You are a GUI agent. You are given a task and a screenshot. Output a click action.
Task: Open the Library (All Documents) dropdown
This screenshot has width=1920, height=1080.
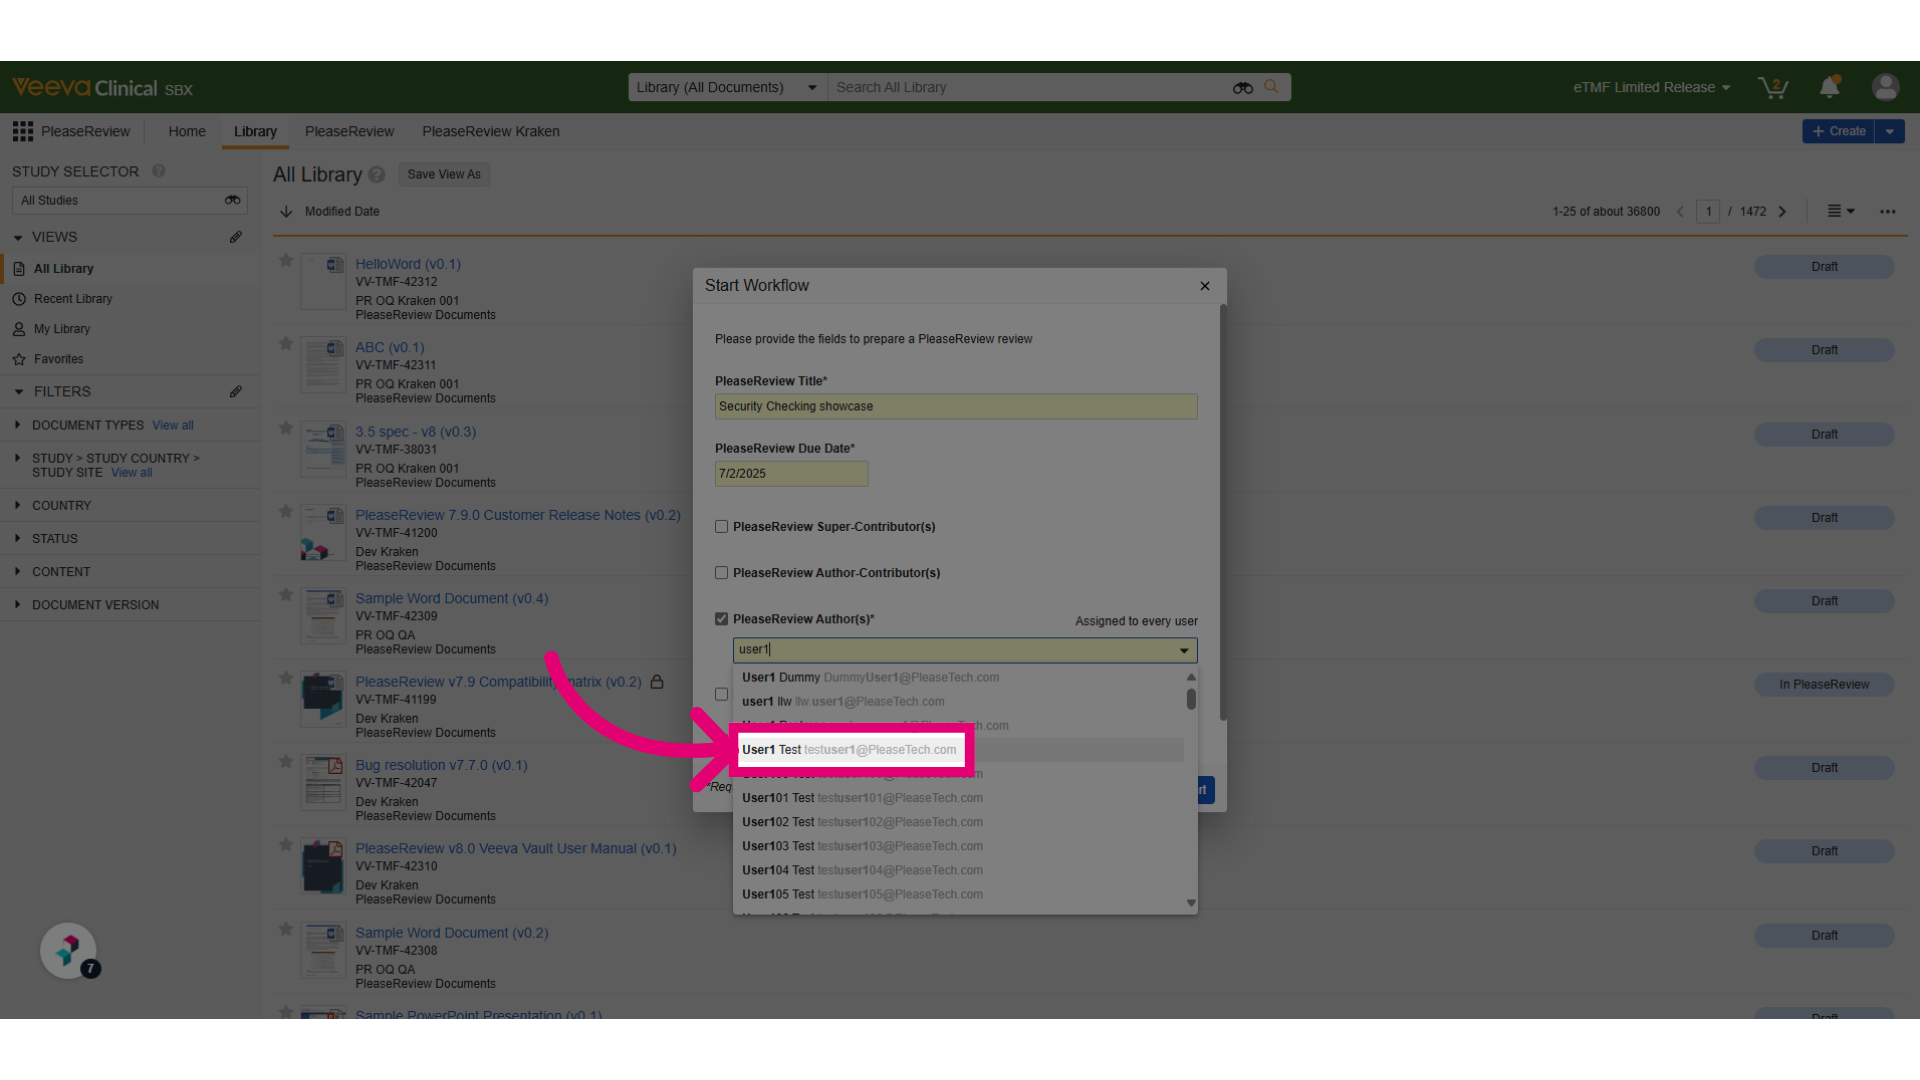[726, 87]
